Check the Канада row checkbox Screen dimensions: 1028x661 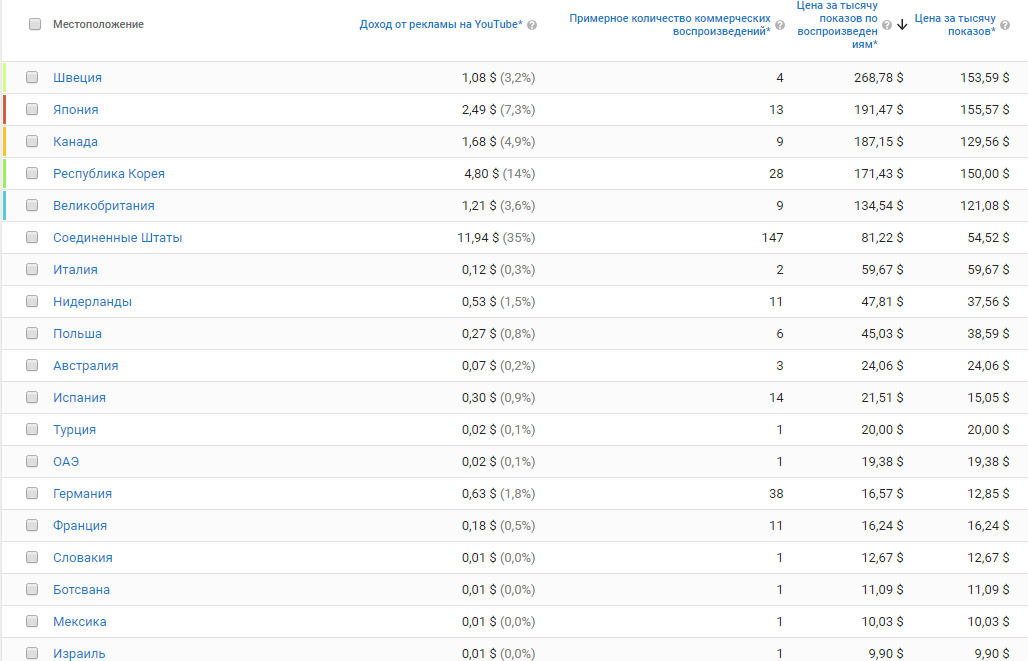click(32, 141)
